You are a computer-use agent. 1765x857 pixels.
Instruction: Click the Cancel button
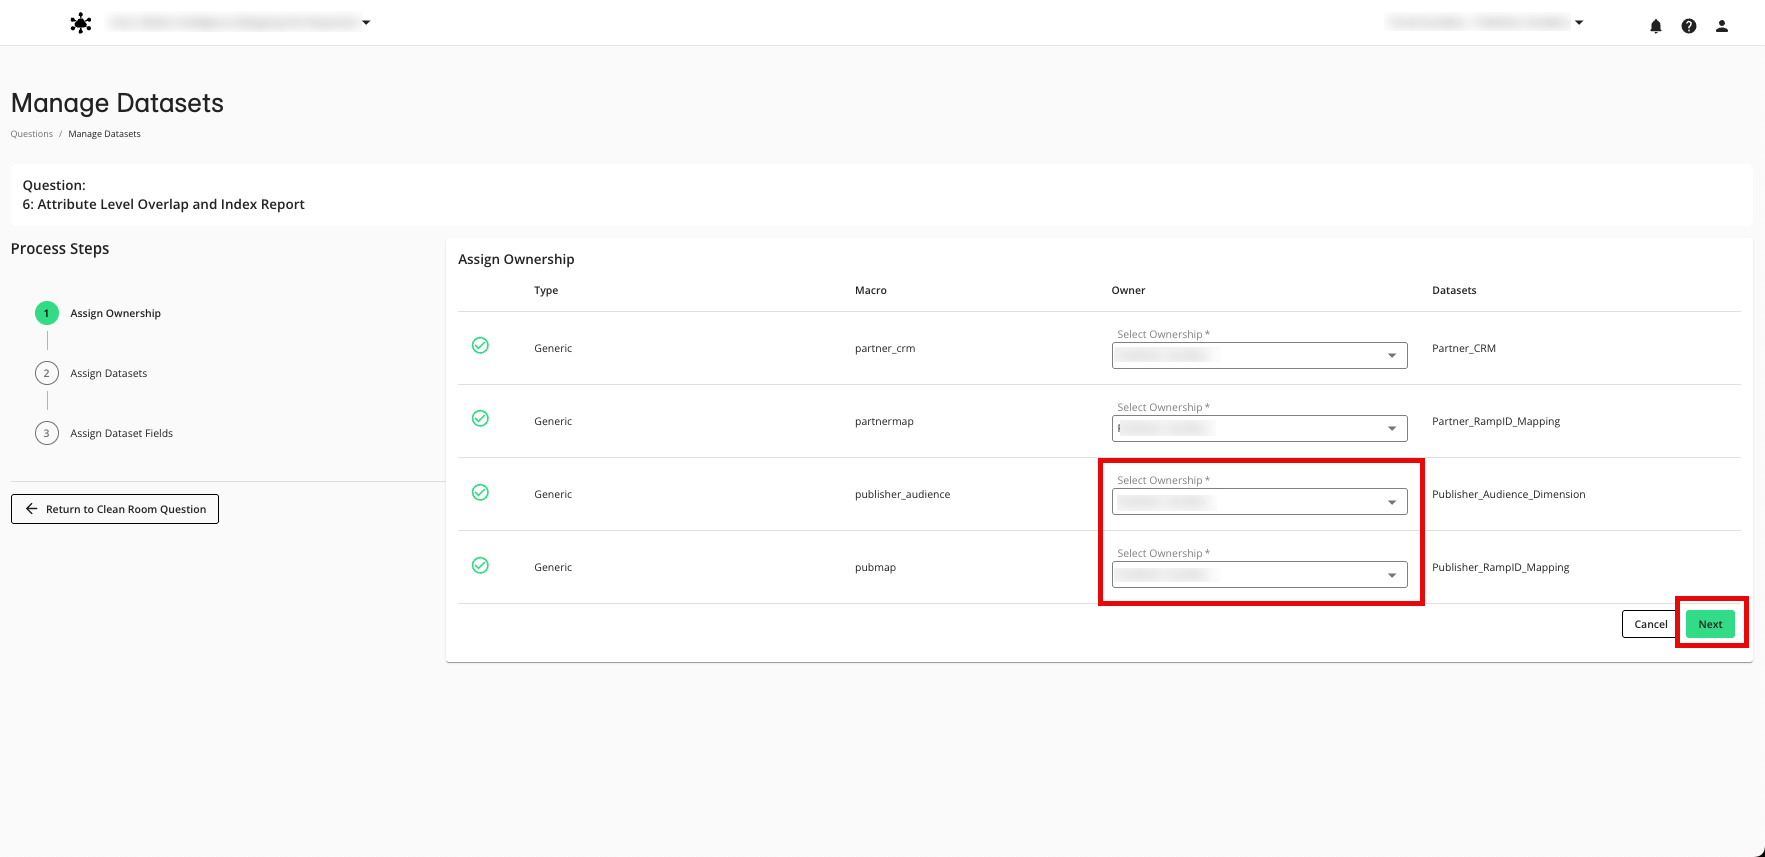1650,624
